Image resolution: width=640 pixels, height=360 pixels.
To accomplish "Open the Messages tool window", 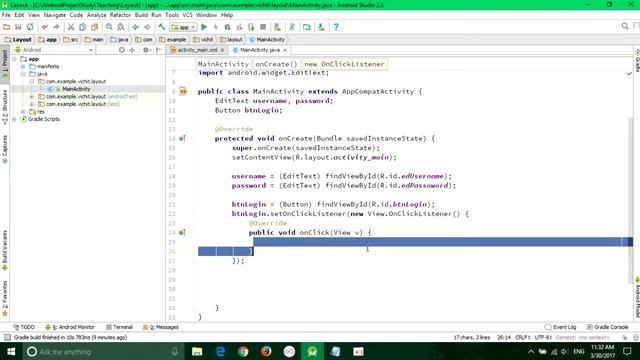I will (161, 327).
